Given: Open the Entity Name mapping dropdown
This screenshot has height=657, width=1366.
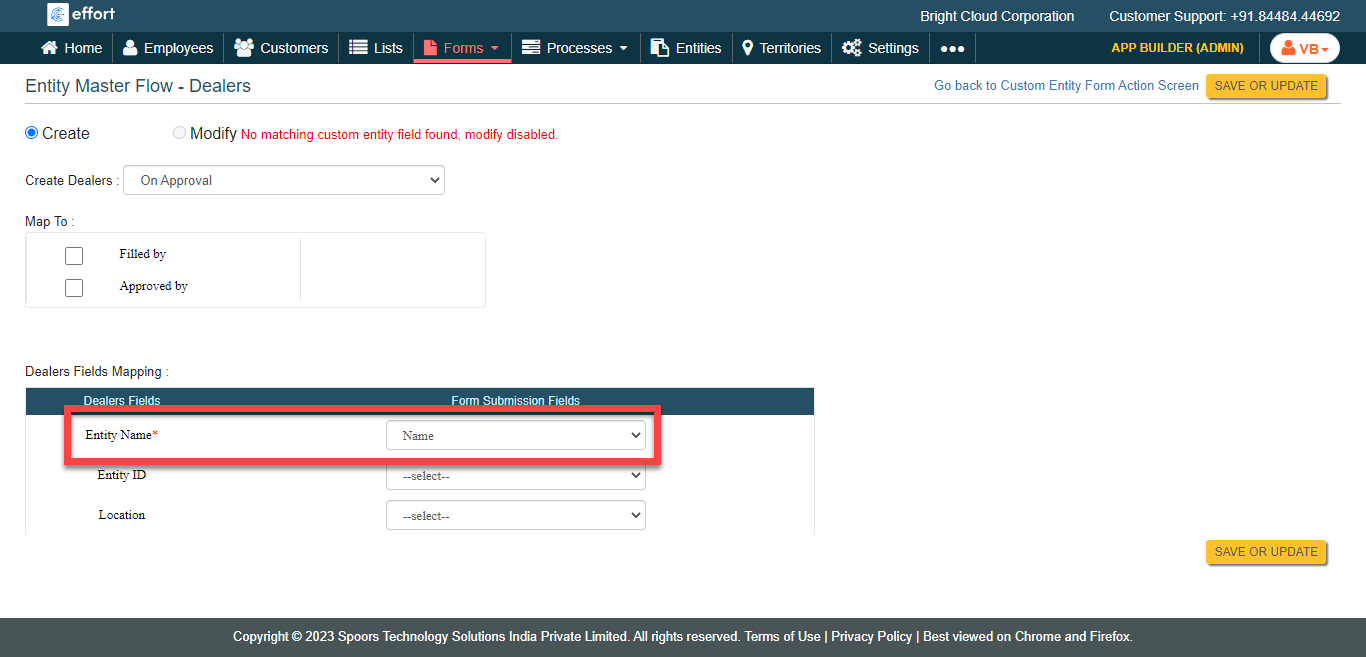Looking at the screenshot, I should tap(515, 436).
